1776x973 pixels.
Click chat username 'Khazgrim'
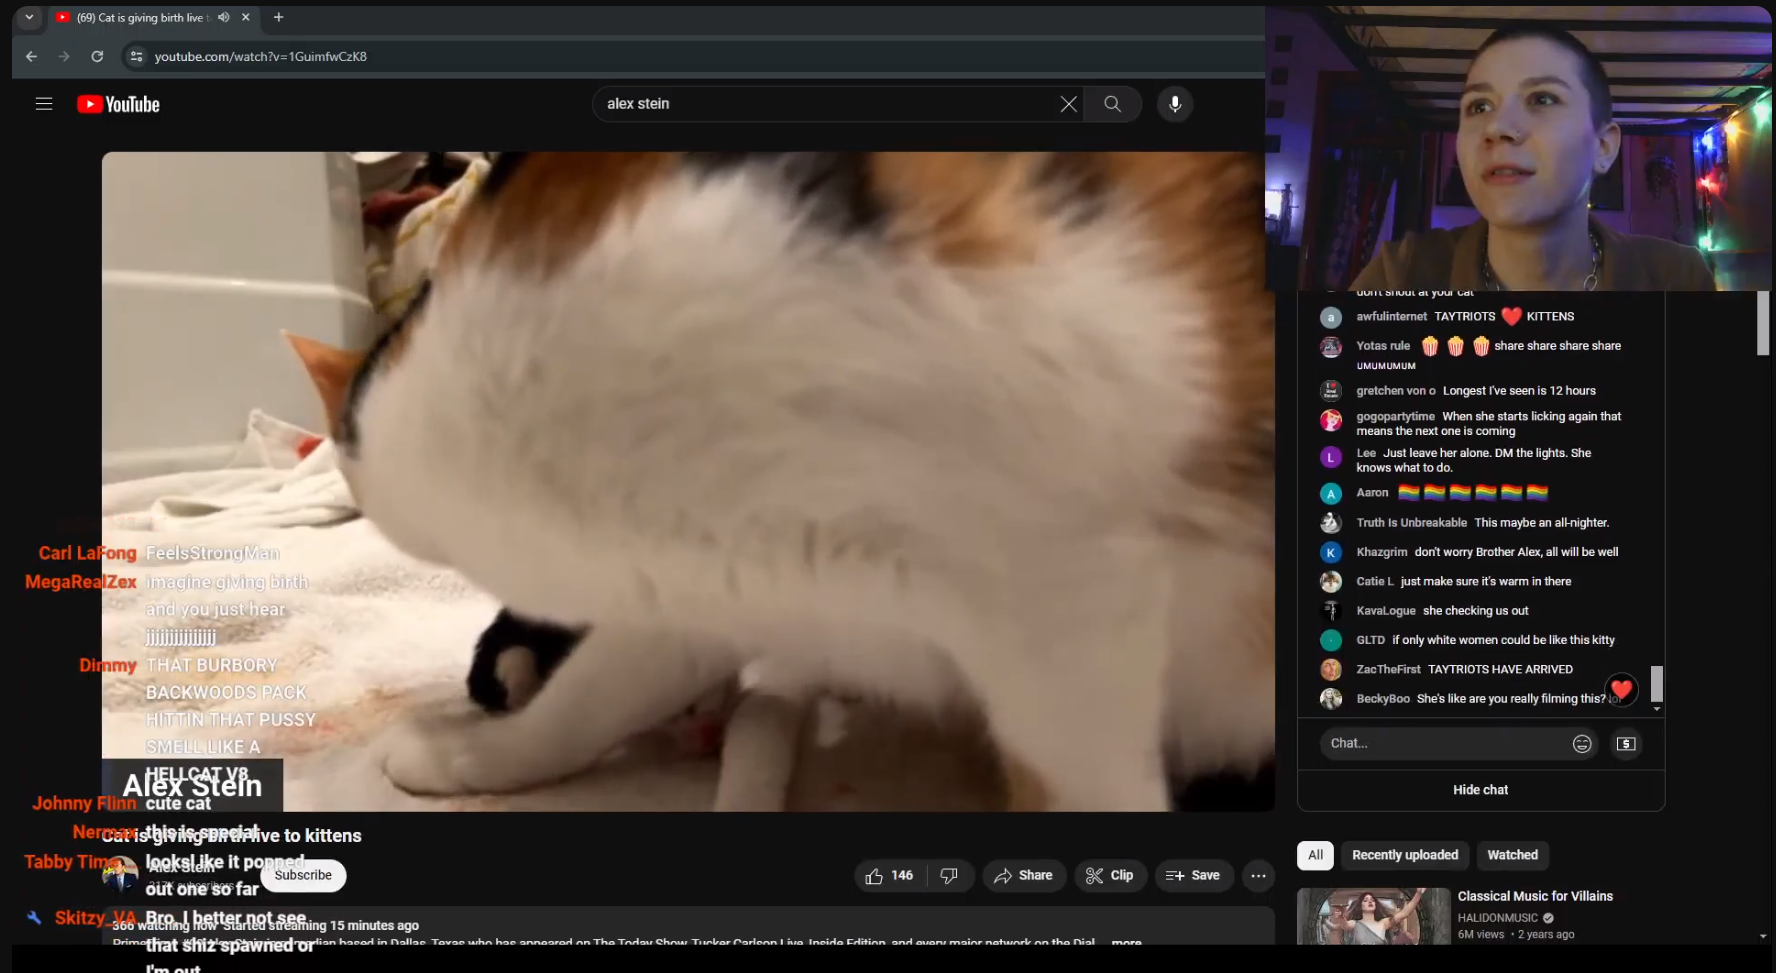point(1382,552)
